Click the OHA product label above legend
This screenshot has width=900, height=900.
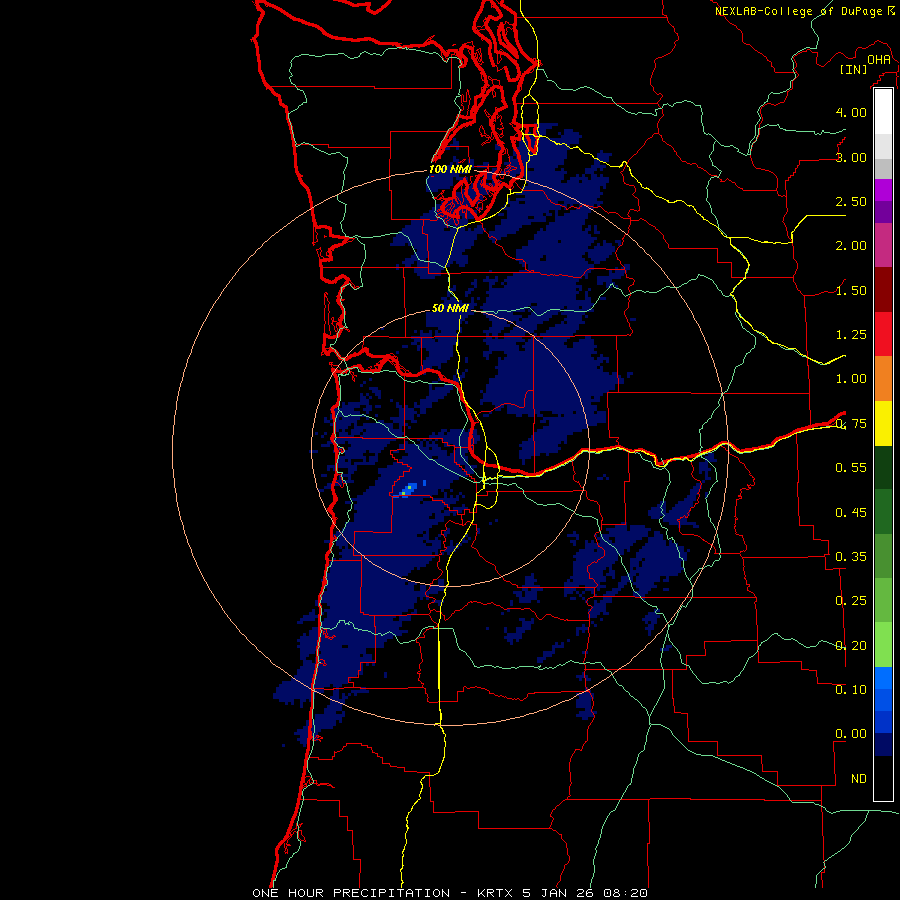[879, 59]
